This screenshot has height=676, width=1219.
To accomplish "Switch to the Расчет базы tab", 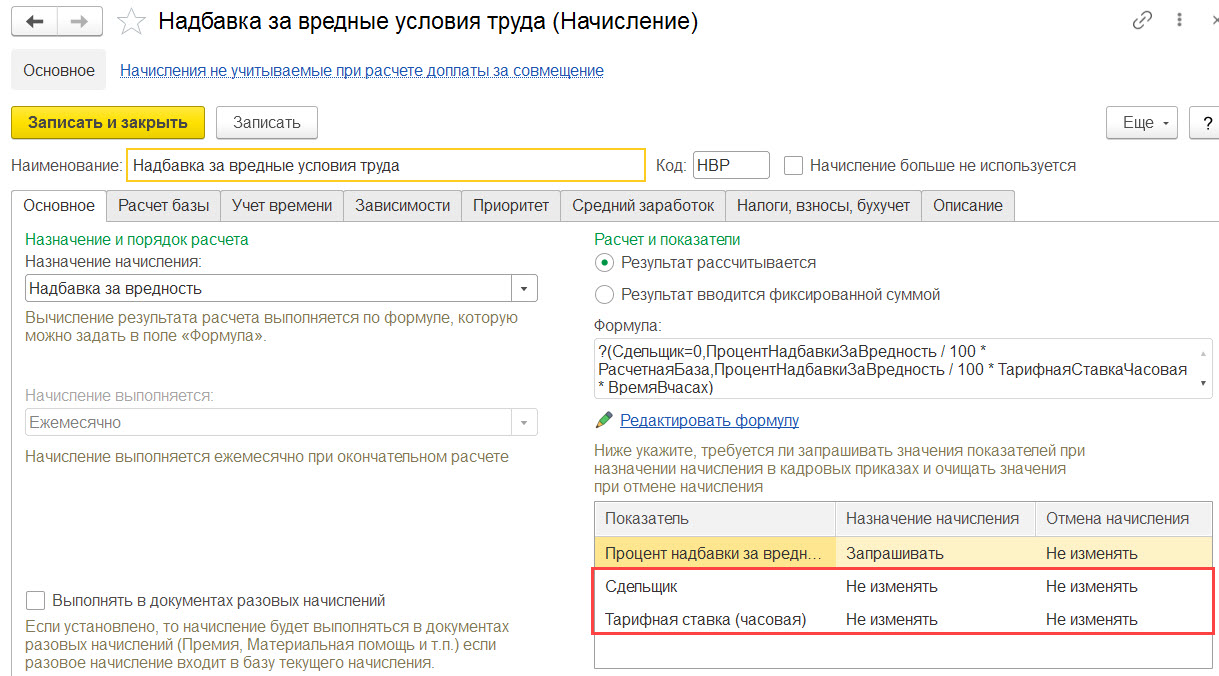I will click(163, 205).
